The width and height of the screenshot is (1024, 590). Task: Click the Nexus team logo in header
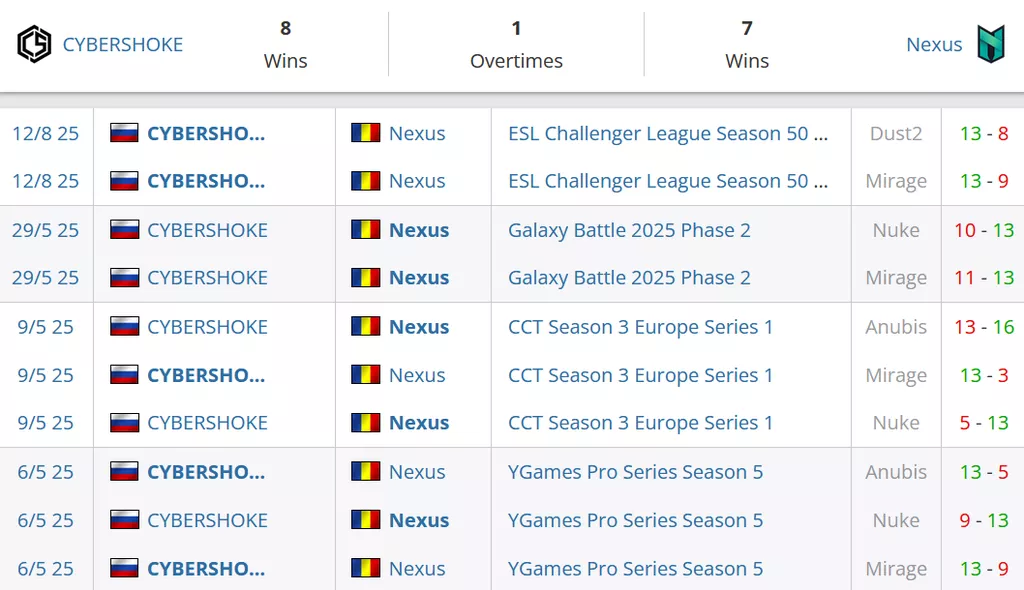point(990,44)
